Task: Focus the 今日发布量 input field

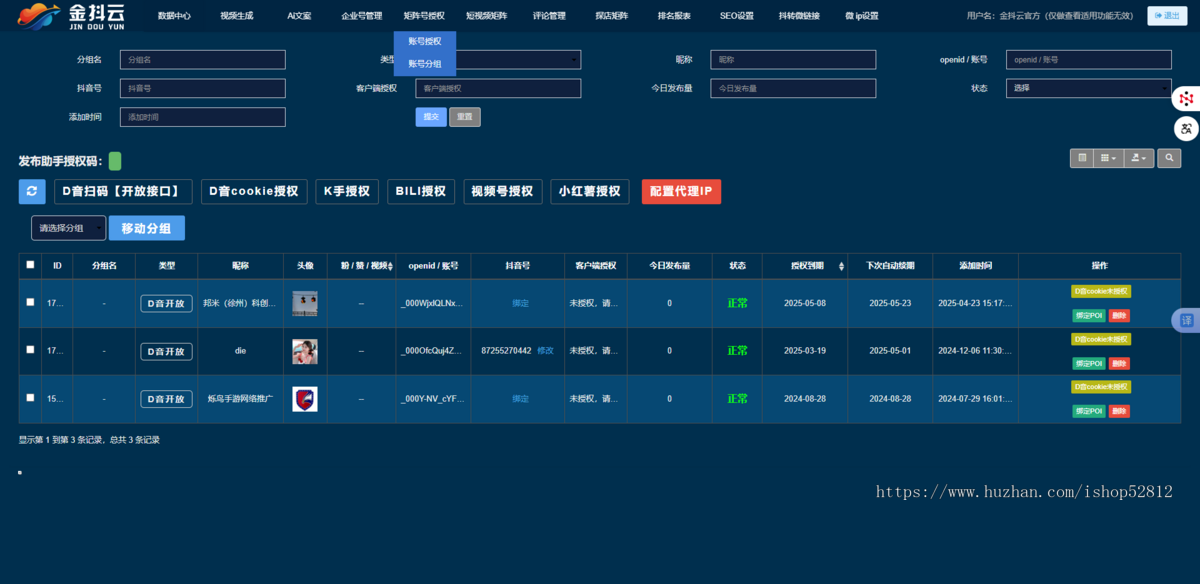Action: coord(793,88)
